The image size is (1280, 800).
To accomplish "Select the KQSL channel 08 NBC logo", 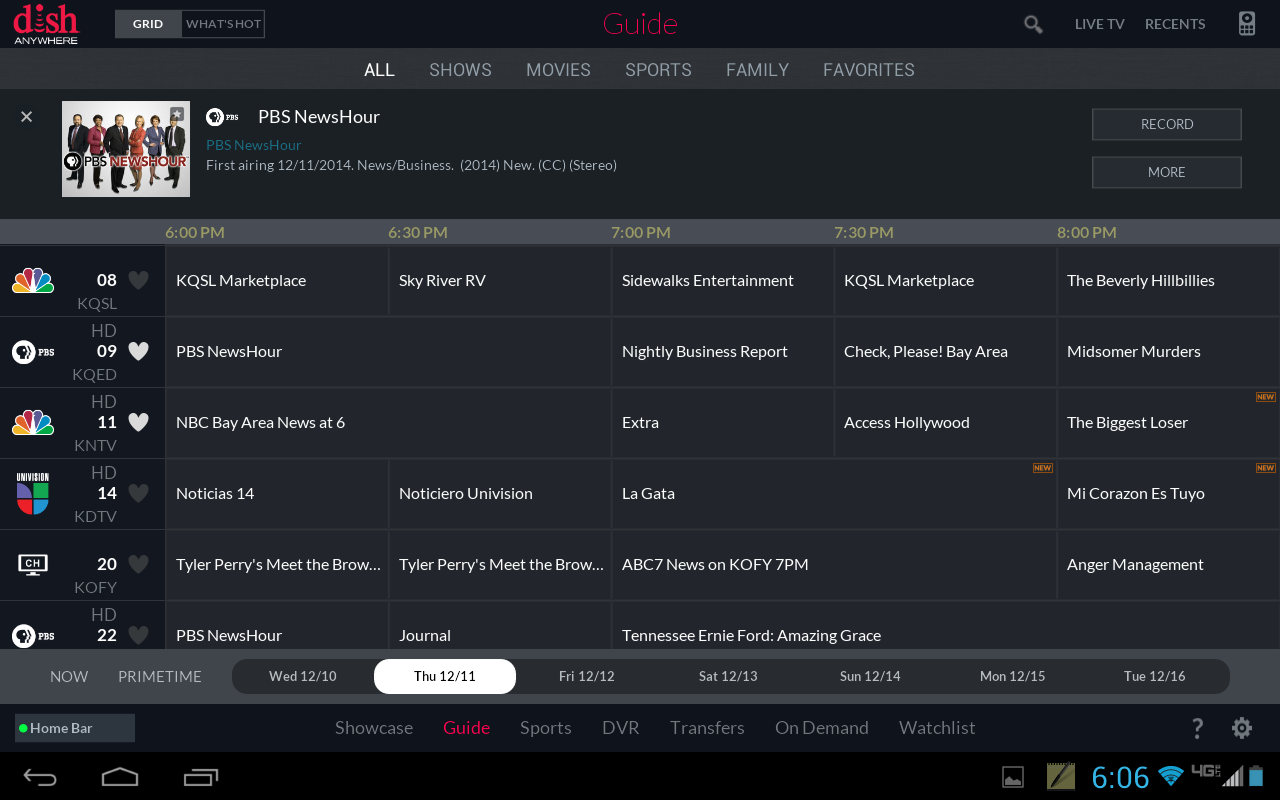I will pyautogui.click(x=33, y=281).
